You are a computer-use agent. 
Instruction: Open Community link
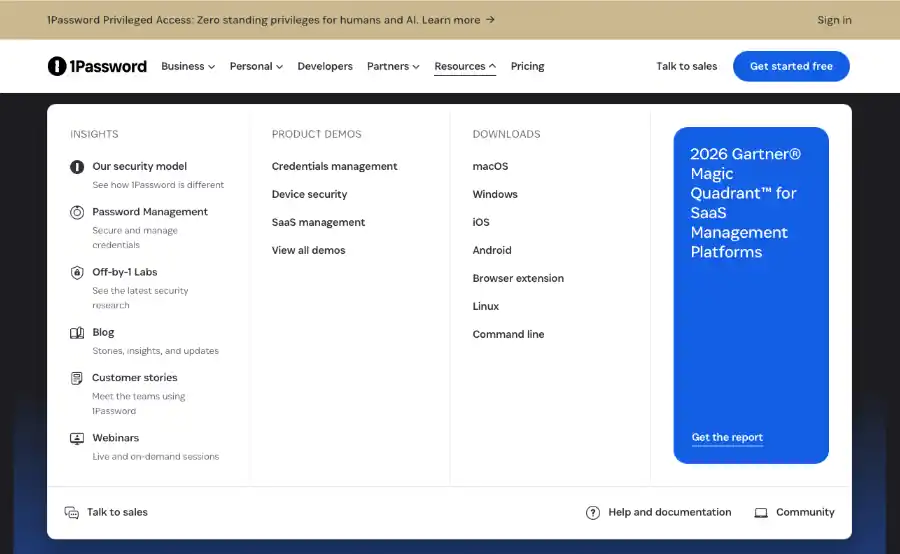pyautogui.click(x=805, y=512)
